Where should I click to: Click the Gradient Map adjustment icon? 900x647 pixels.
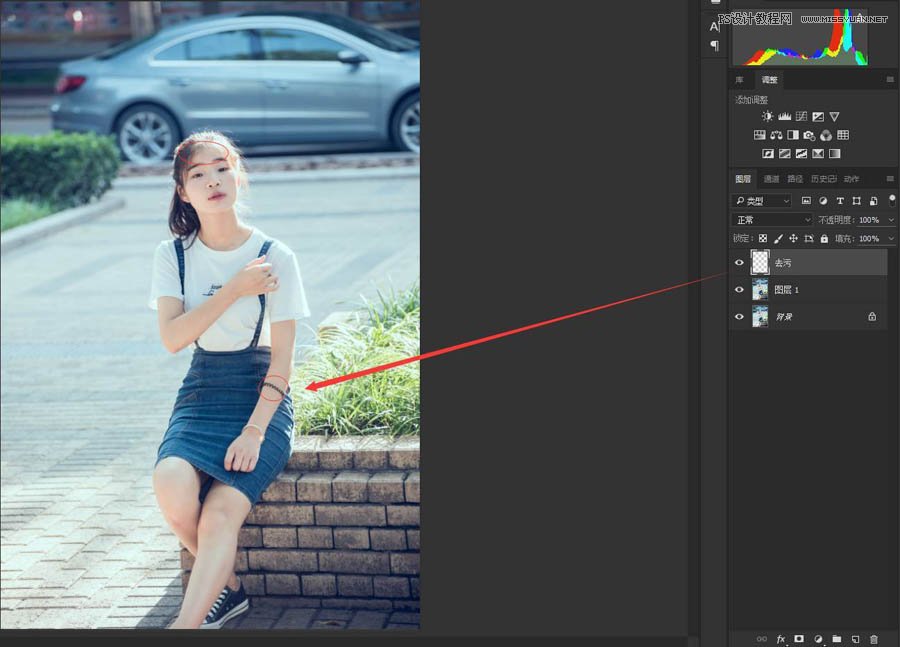833,152
